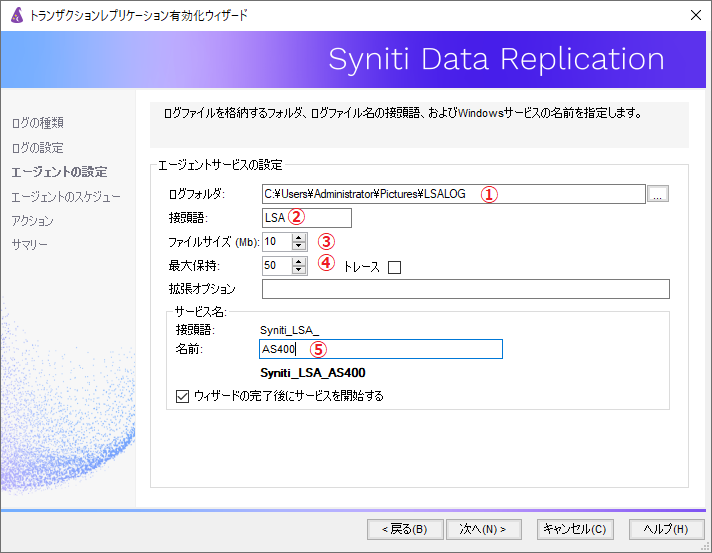Jump to アクション step in sidebar
Screen dimensions: 712x553
pos(33,220)
